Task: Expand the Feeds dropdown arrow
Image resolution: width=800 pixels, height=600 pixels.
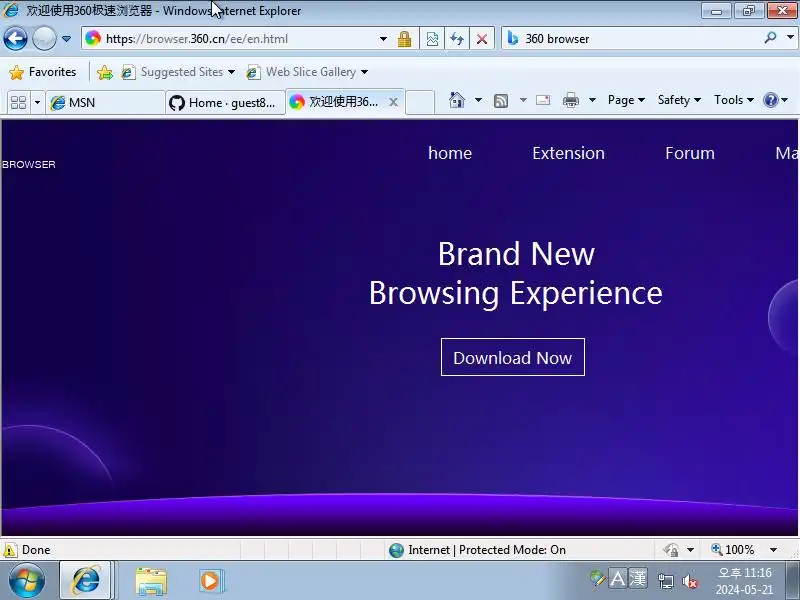Action: coord(523,100)
